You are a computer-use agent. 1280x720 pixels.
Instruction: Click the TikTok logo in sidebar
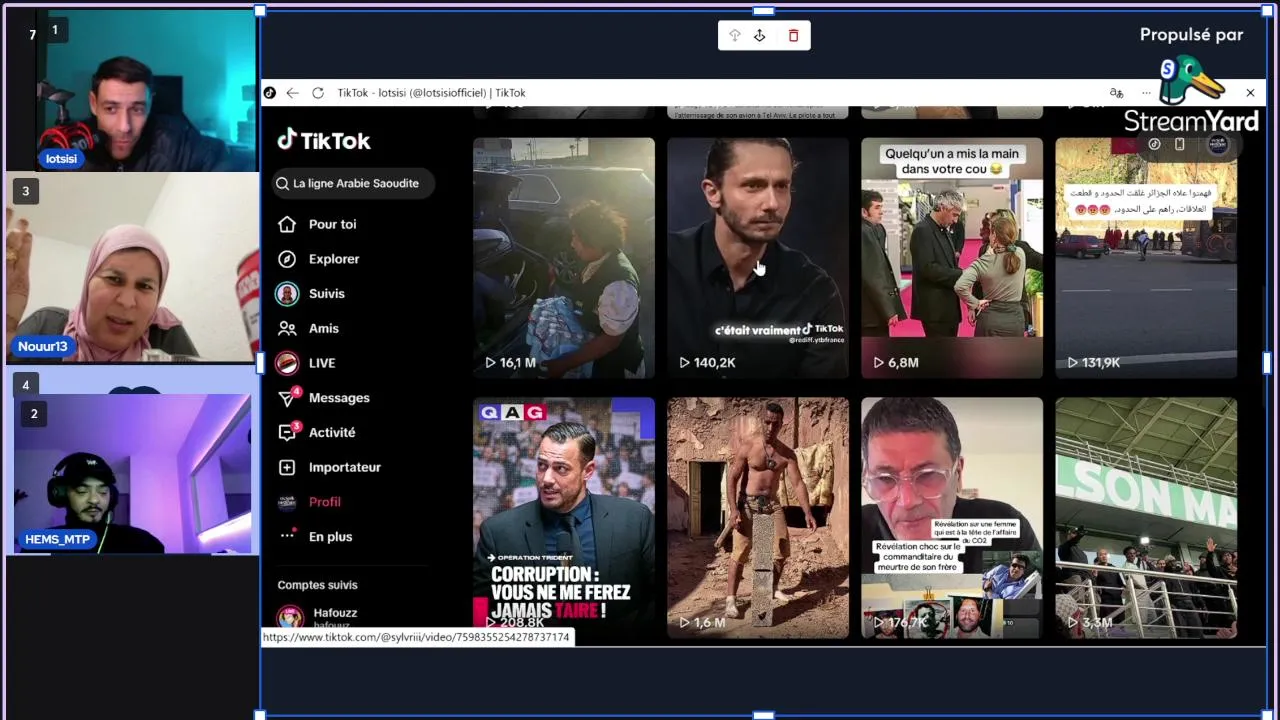[324, 140]
